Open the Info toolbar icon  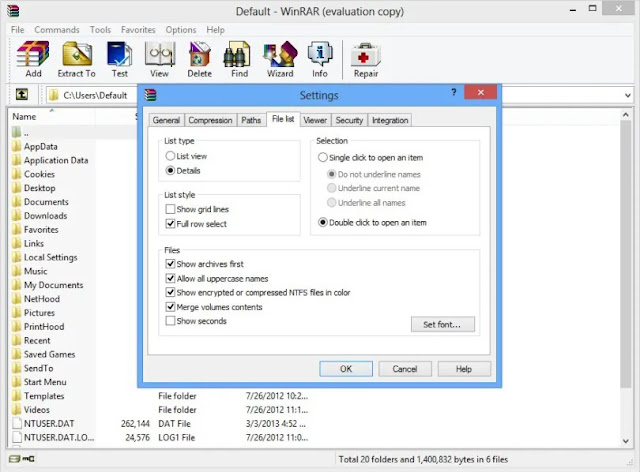click(x=320, y=54)
